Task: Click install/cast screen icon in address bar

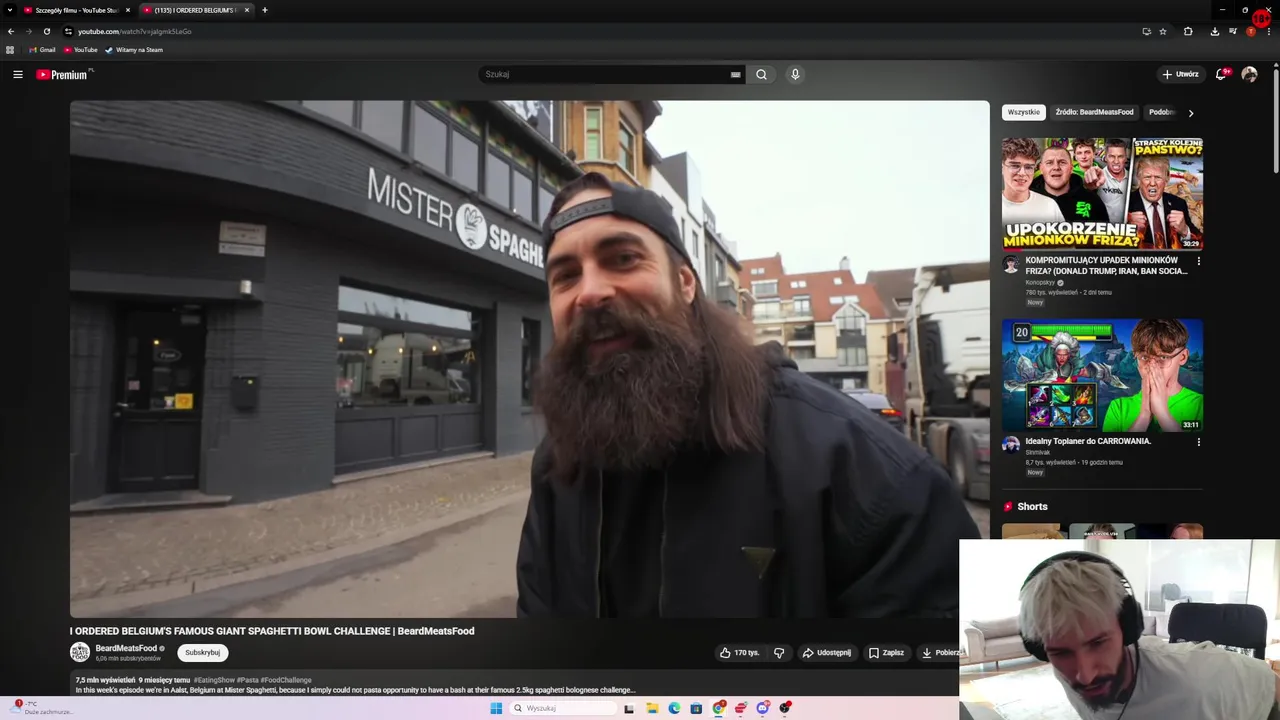Action: click(x=1146, y=31)
